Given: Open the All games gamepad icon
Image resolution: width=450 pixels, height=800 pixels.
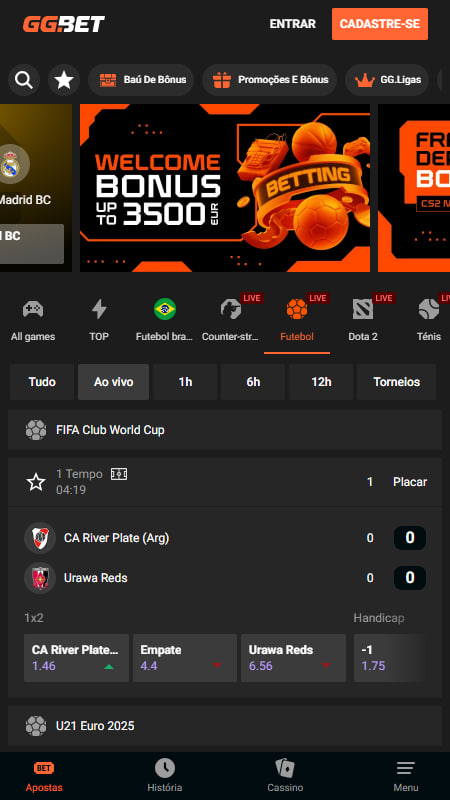Looking at the screenshot, I should click(x=33, y=309).
